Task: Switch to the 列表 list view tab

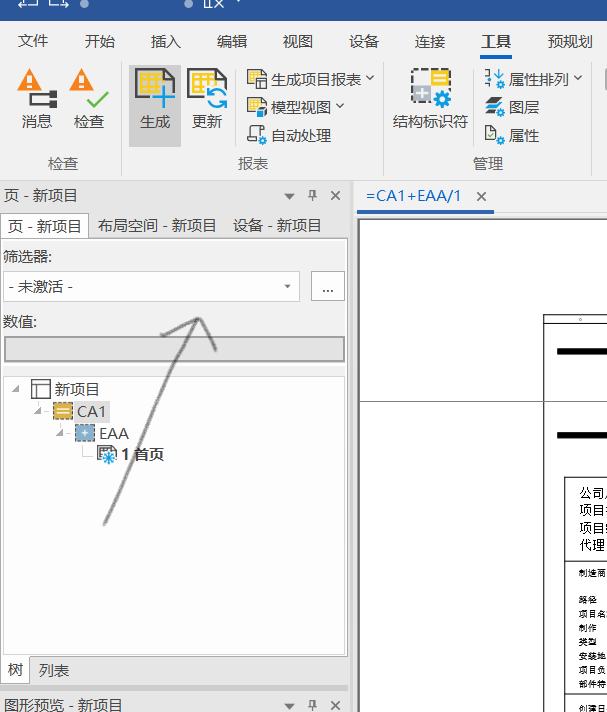Action: coord(54,670)
